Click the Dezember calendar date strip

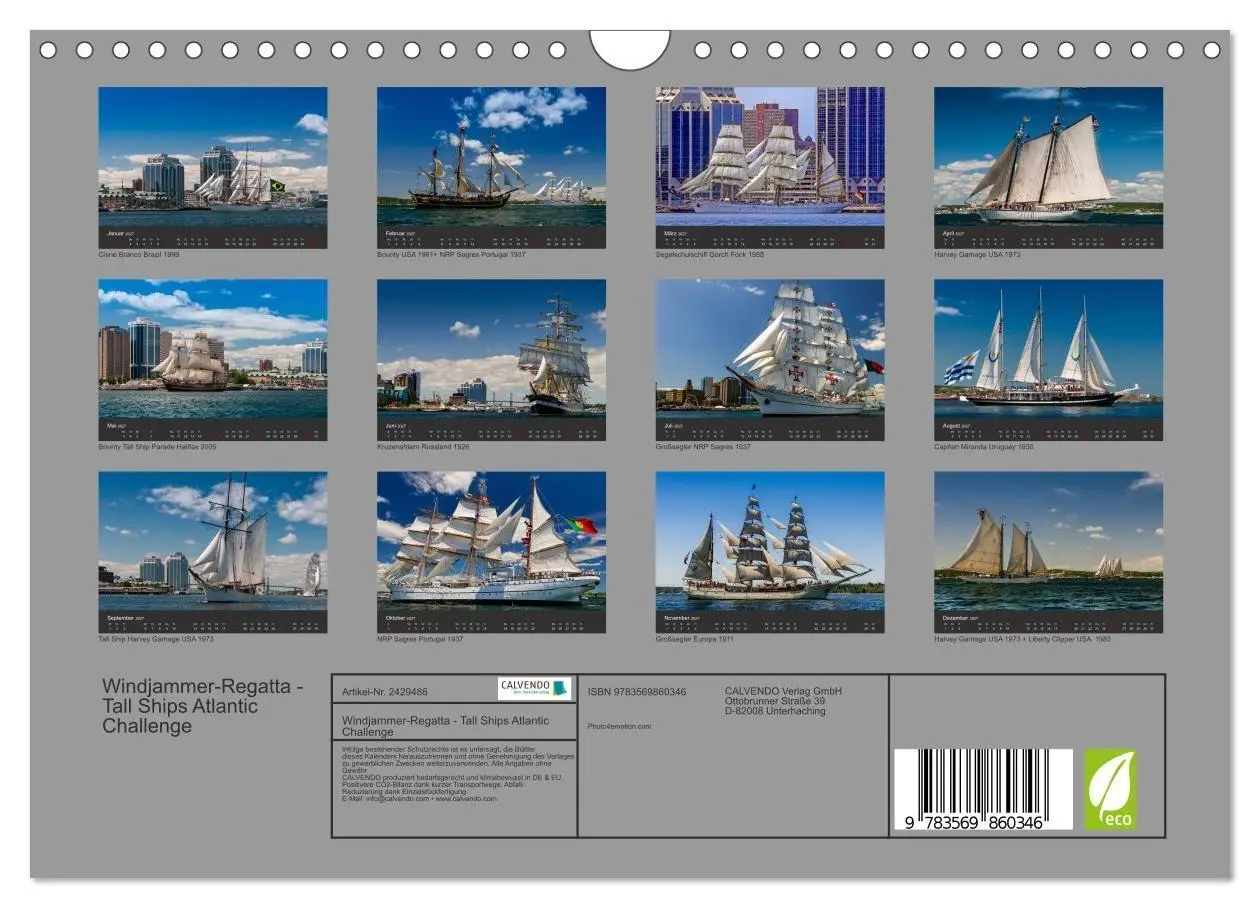[x=1049, y=623]
